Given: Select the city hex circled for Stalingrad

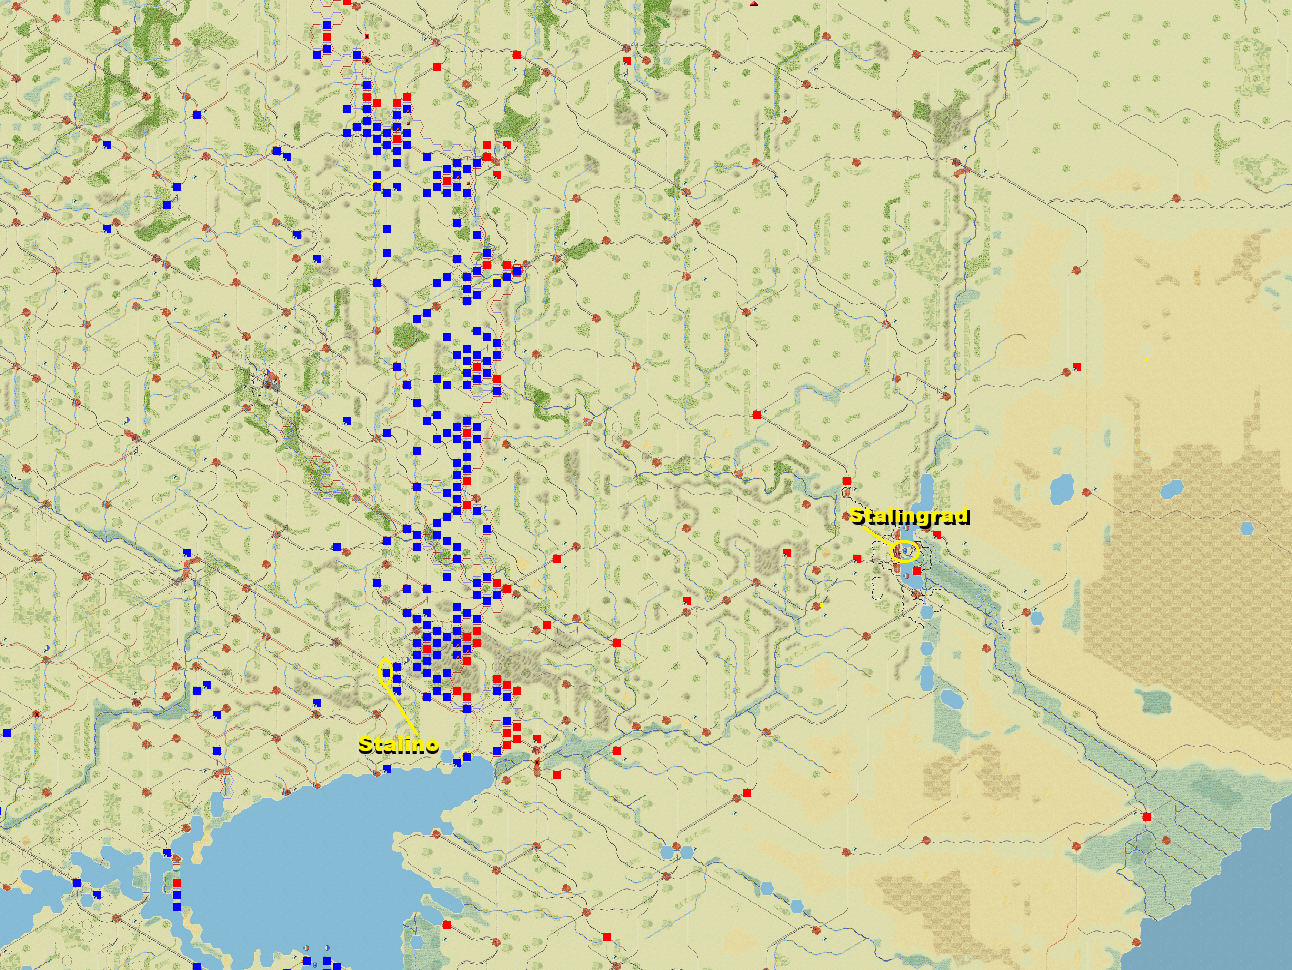Looking at the screenshot, I should 905,550.
